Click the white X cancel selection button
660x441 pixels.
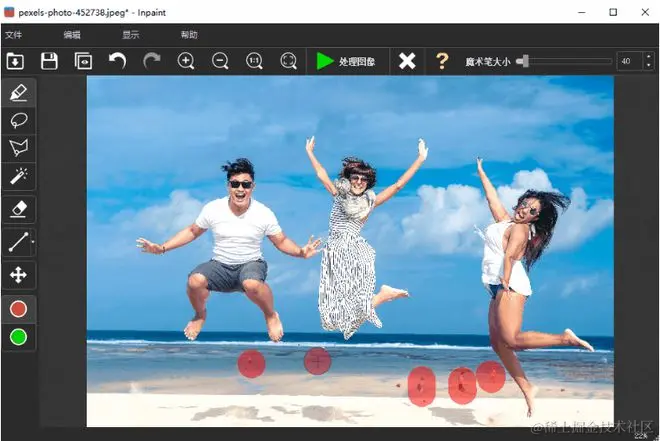[x=406, y=61]
